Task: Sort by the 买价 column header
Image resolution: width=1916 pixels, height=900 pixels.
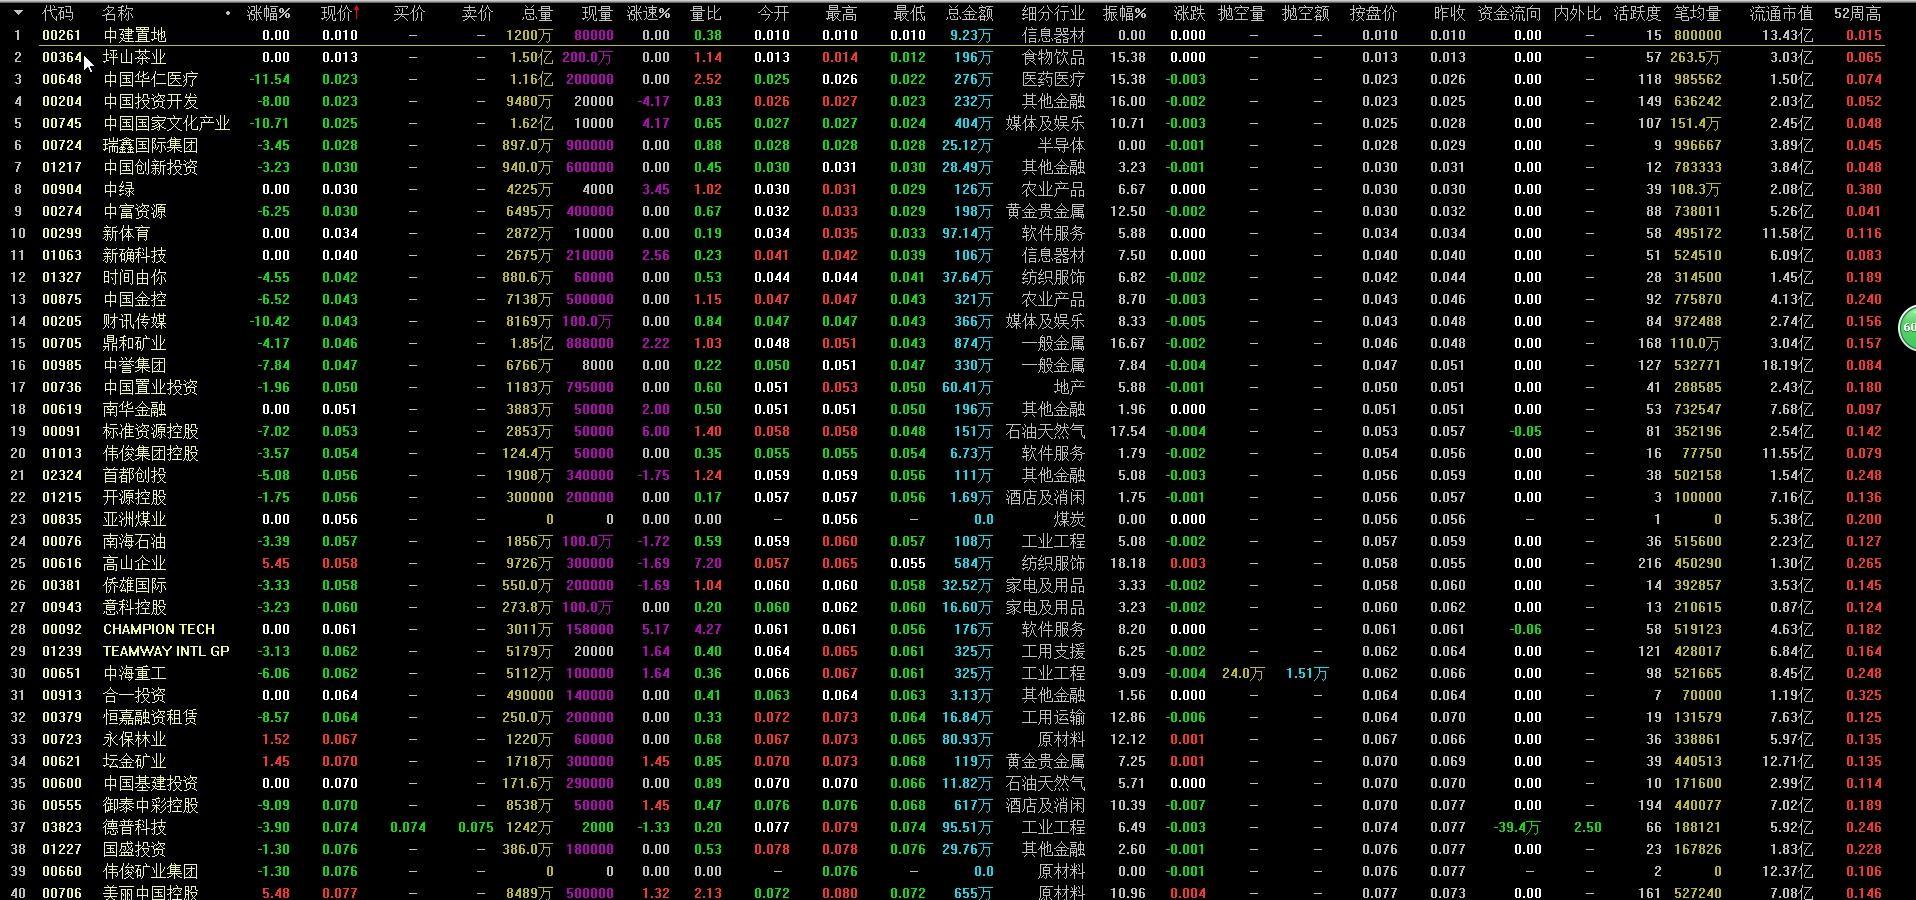Action: [409, 13]
